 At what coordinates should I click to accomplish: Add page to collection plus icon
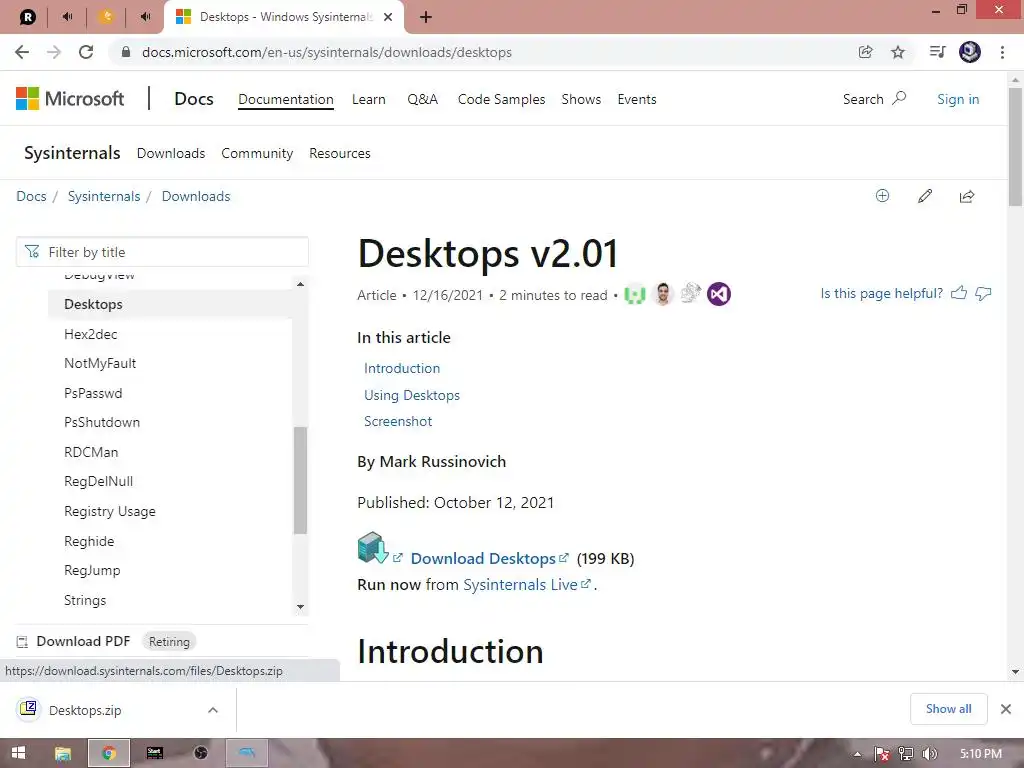[x=882, y=196]
